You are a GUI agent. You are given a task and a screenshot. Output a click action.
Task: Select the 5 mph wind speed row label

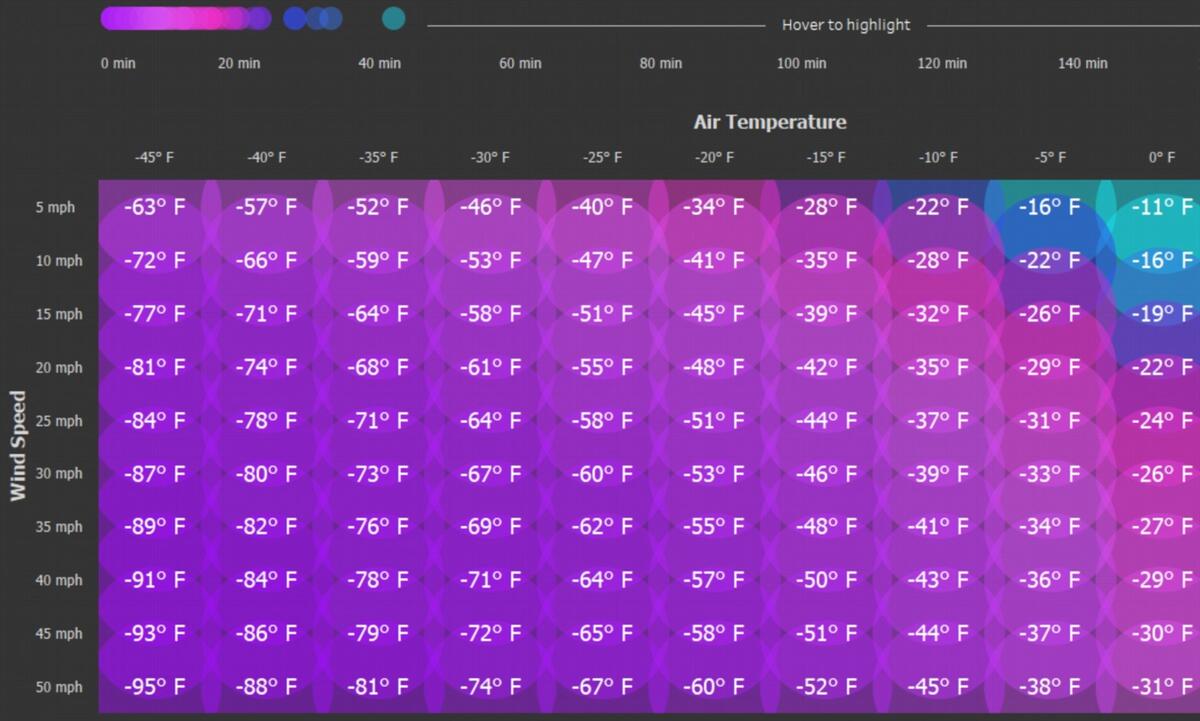click(x=57, y=208)
